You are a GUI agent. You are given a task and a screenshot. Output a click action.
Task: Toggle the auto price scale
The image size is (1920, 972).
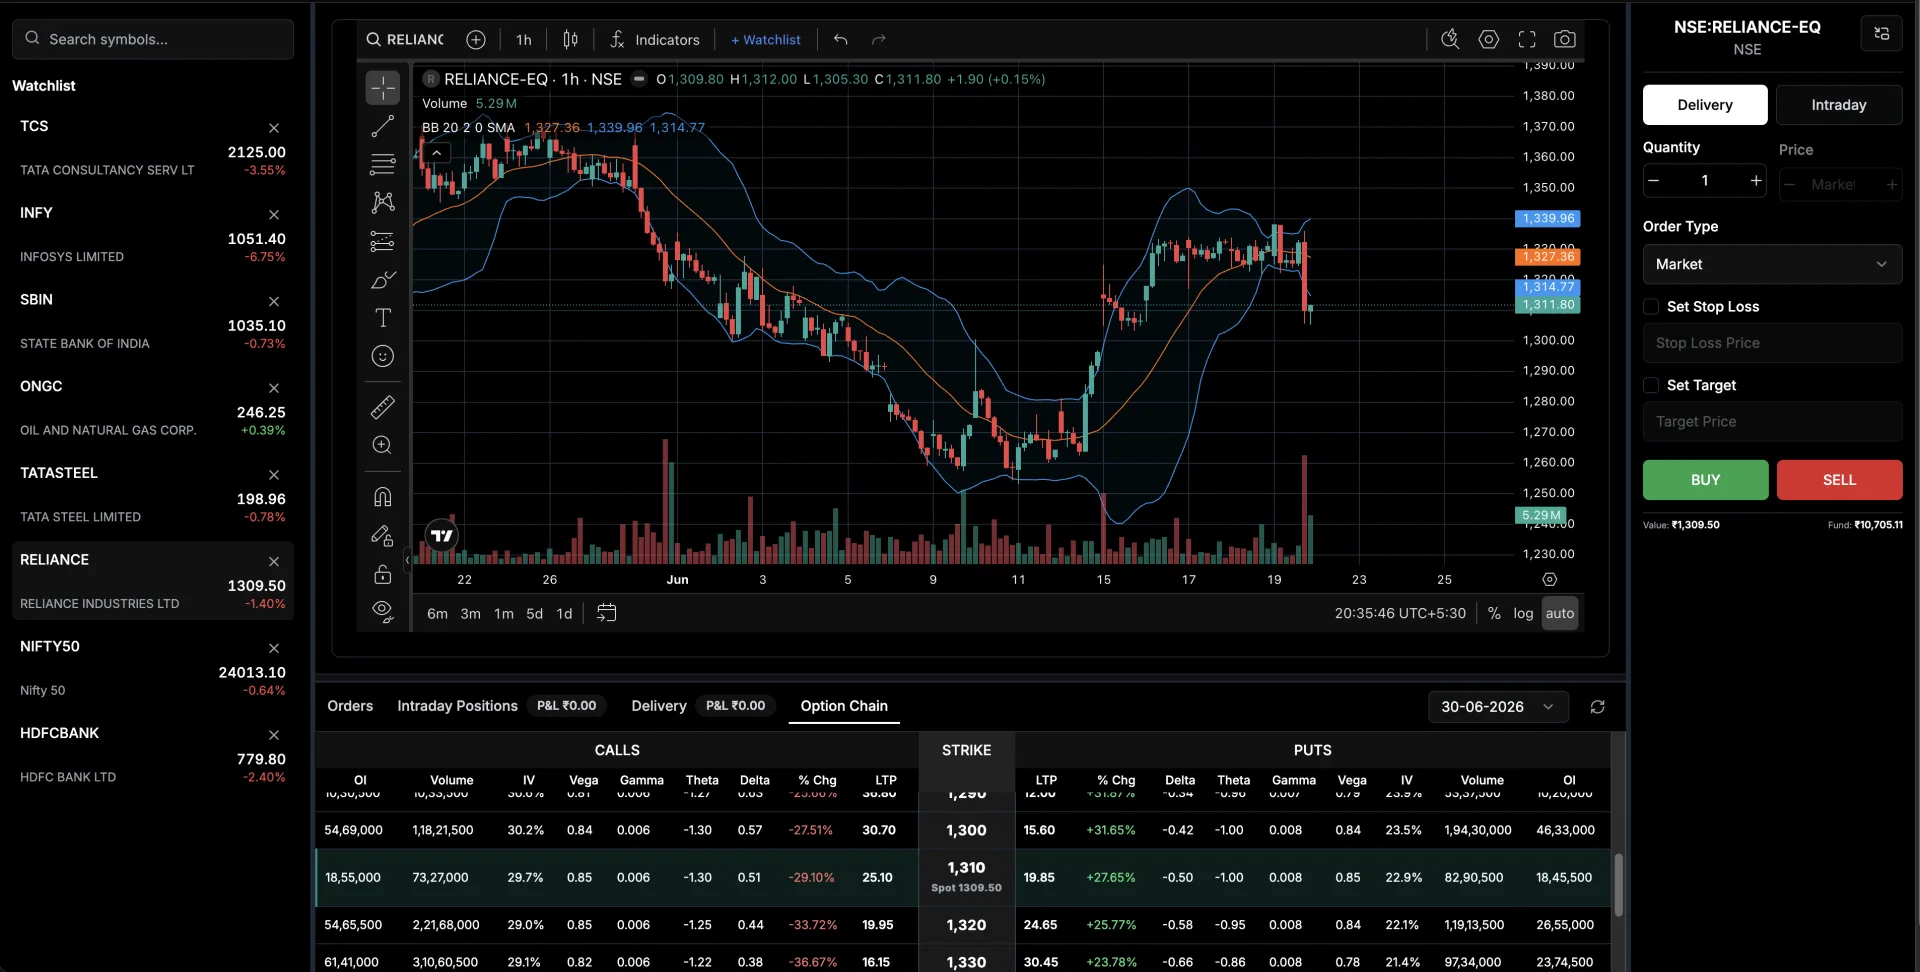1560,613
